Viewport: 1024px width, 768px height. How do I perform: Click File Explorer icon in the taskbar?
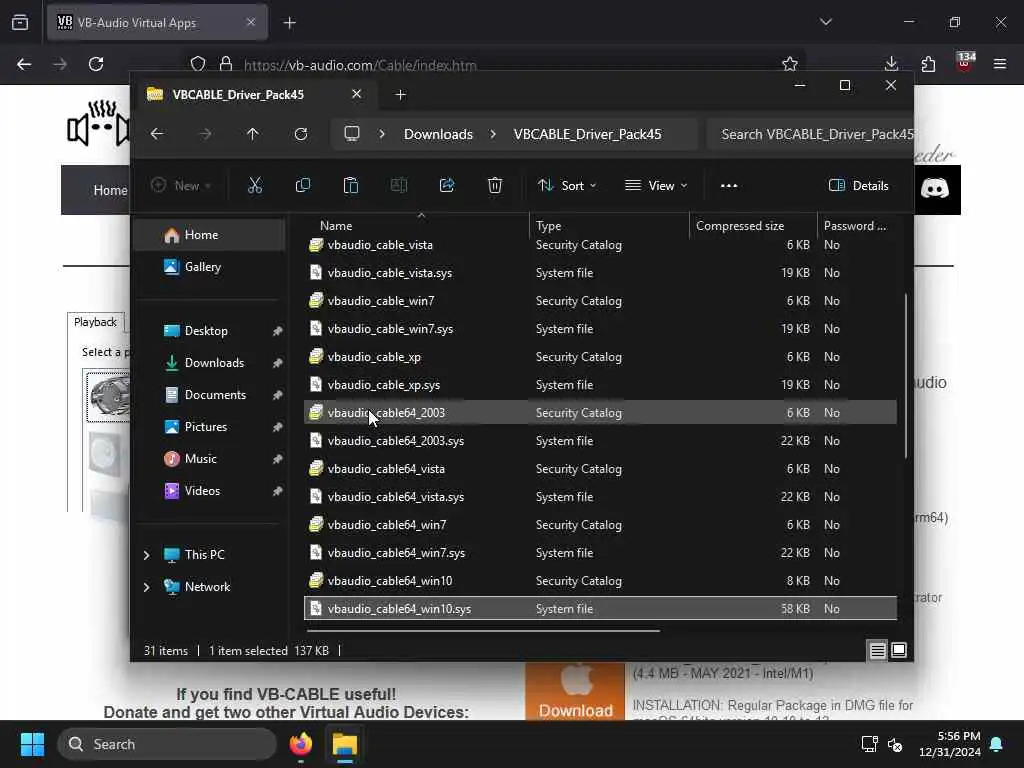pyautogui.click(x=345, y=744)
